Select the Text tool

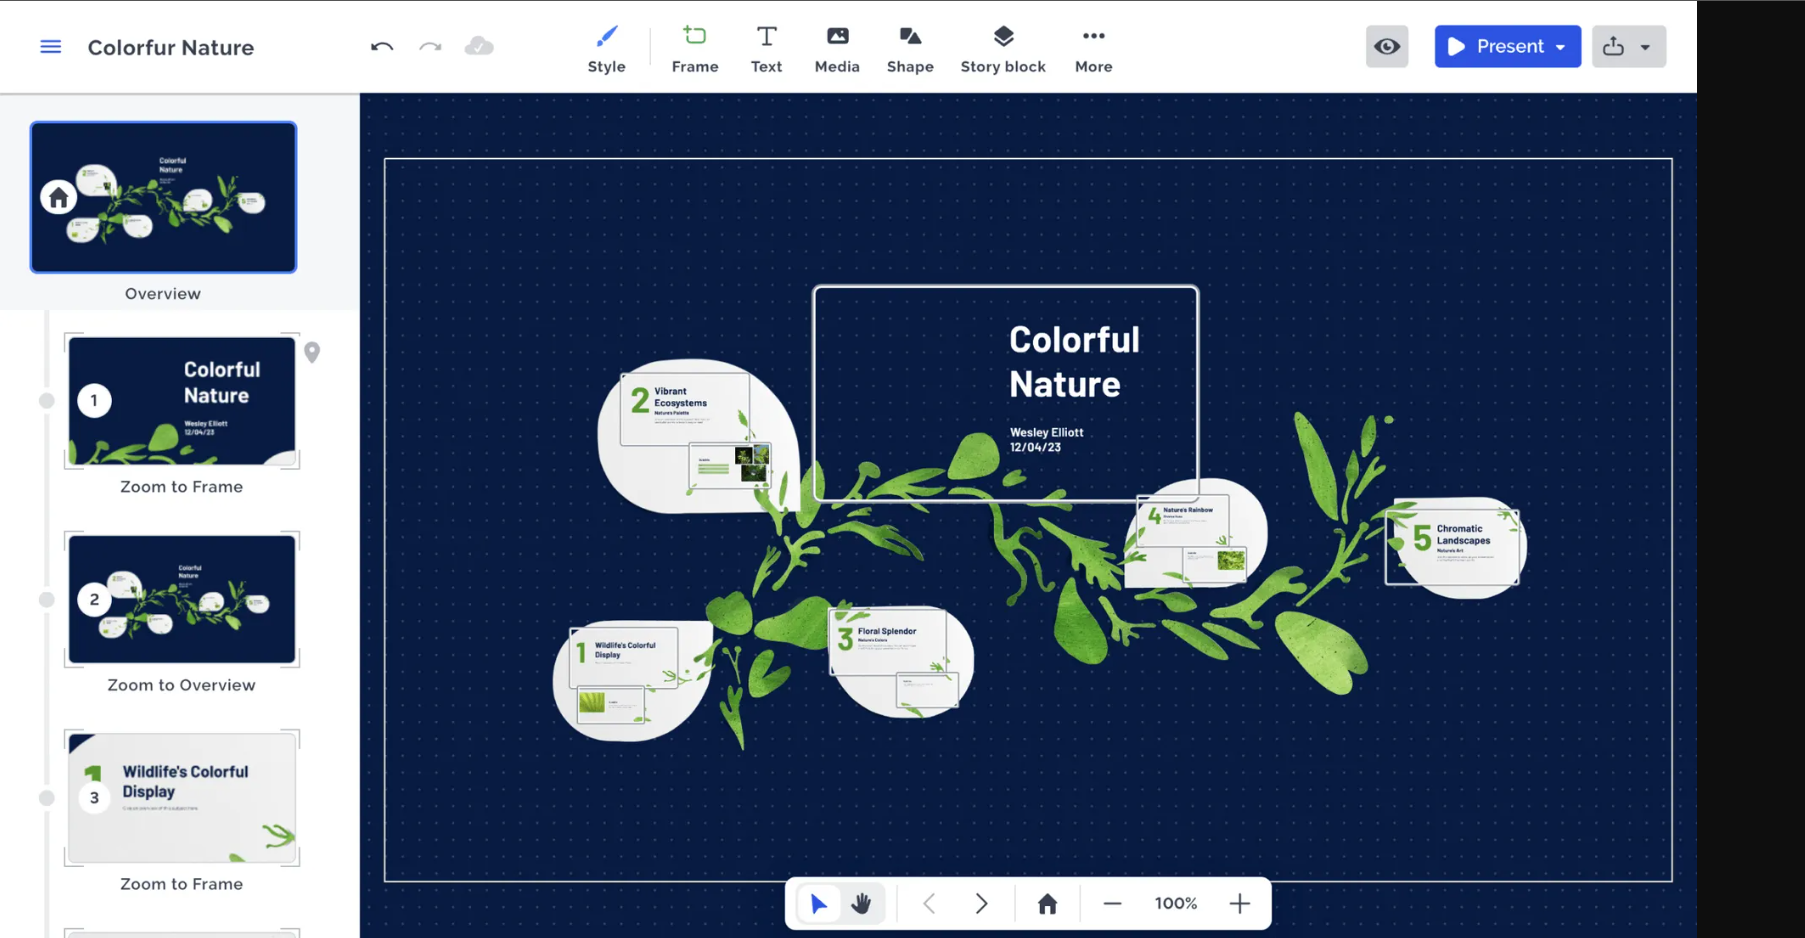[x=766, y=48]
